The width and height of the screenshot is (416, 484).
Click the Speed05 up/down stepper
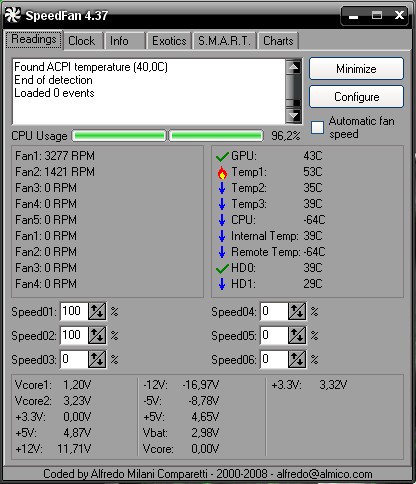pos(297,335)
